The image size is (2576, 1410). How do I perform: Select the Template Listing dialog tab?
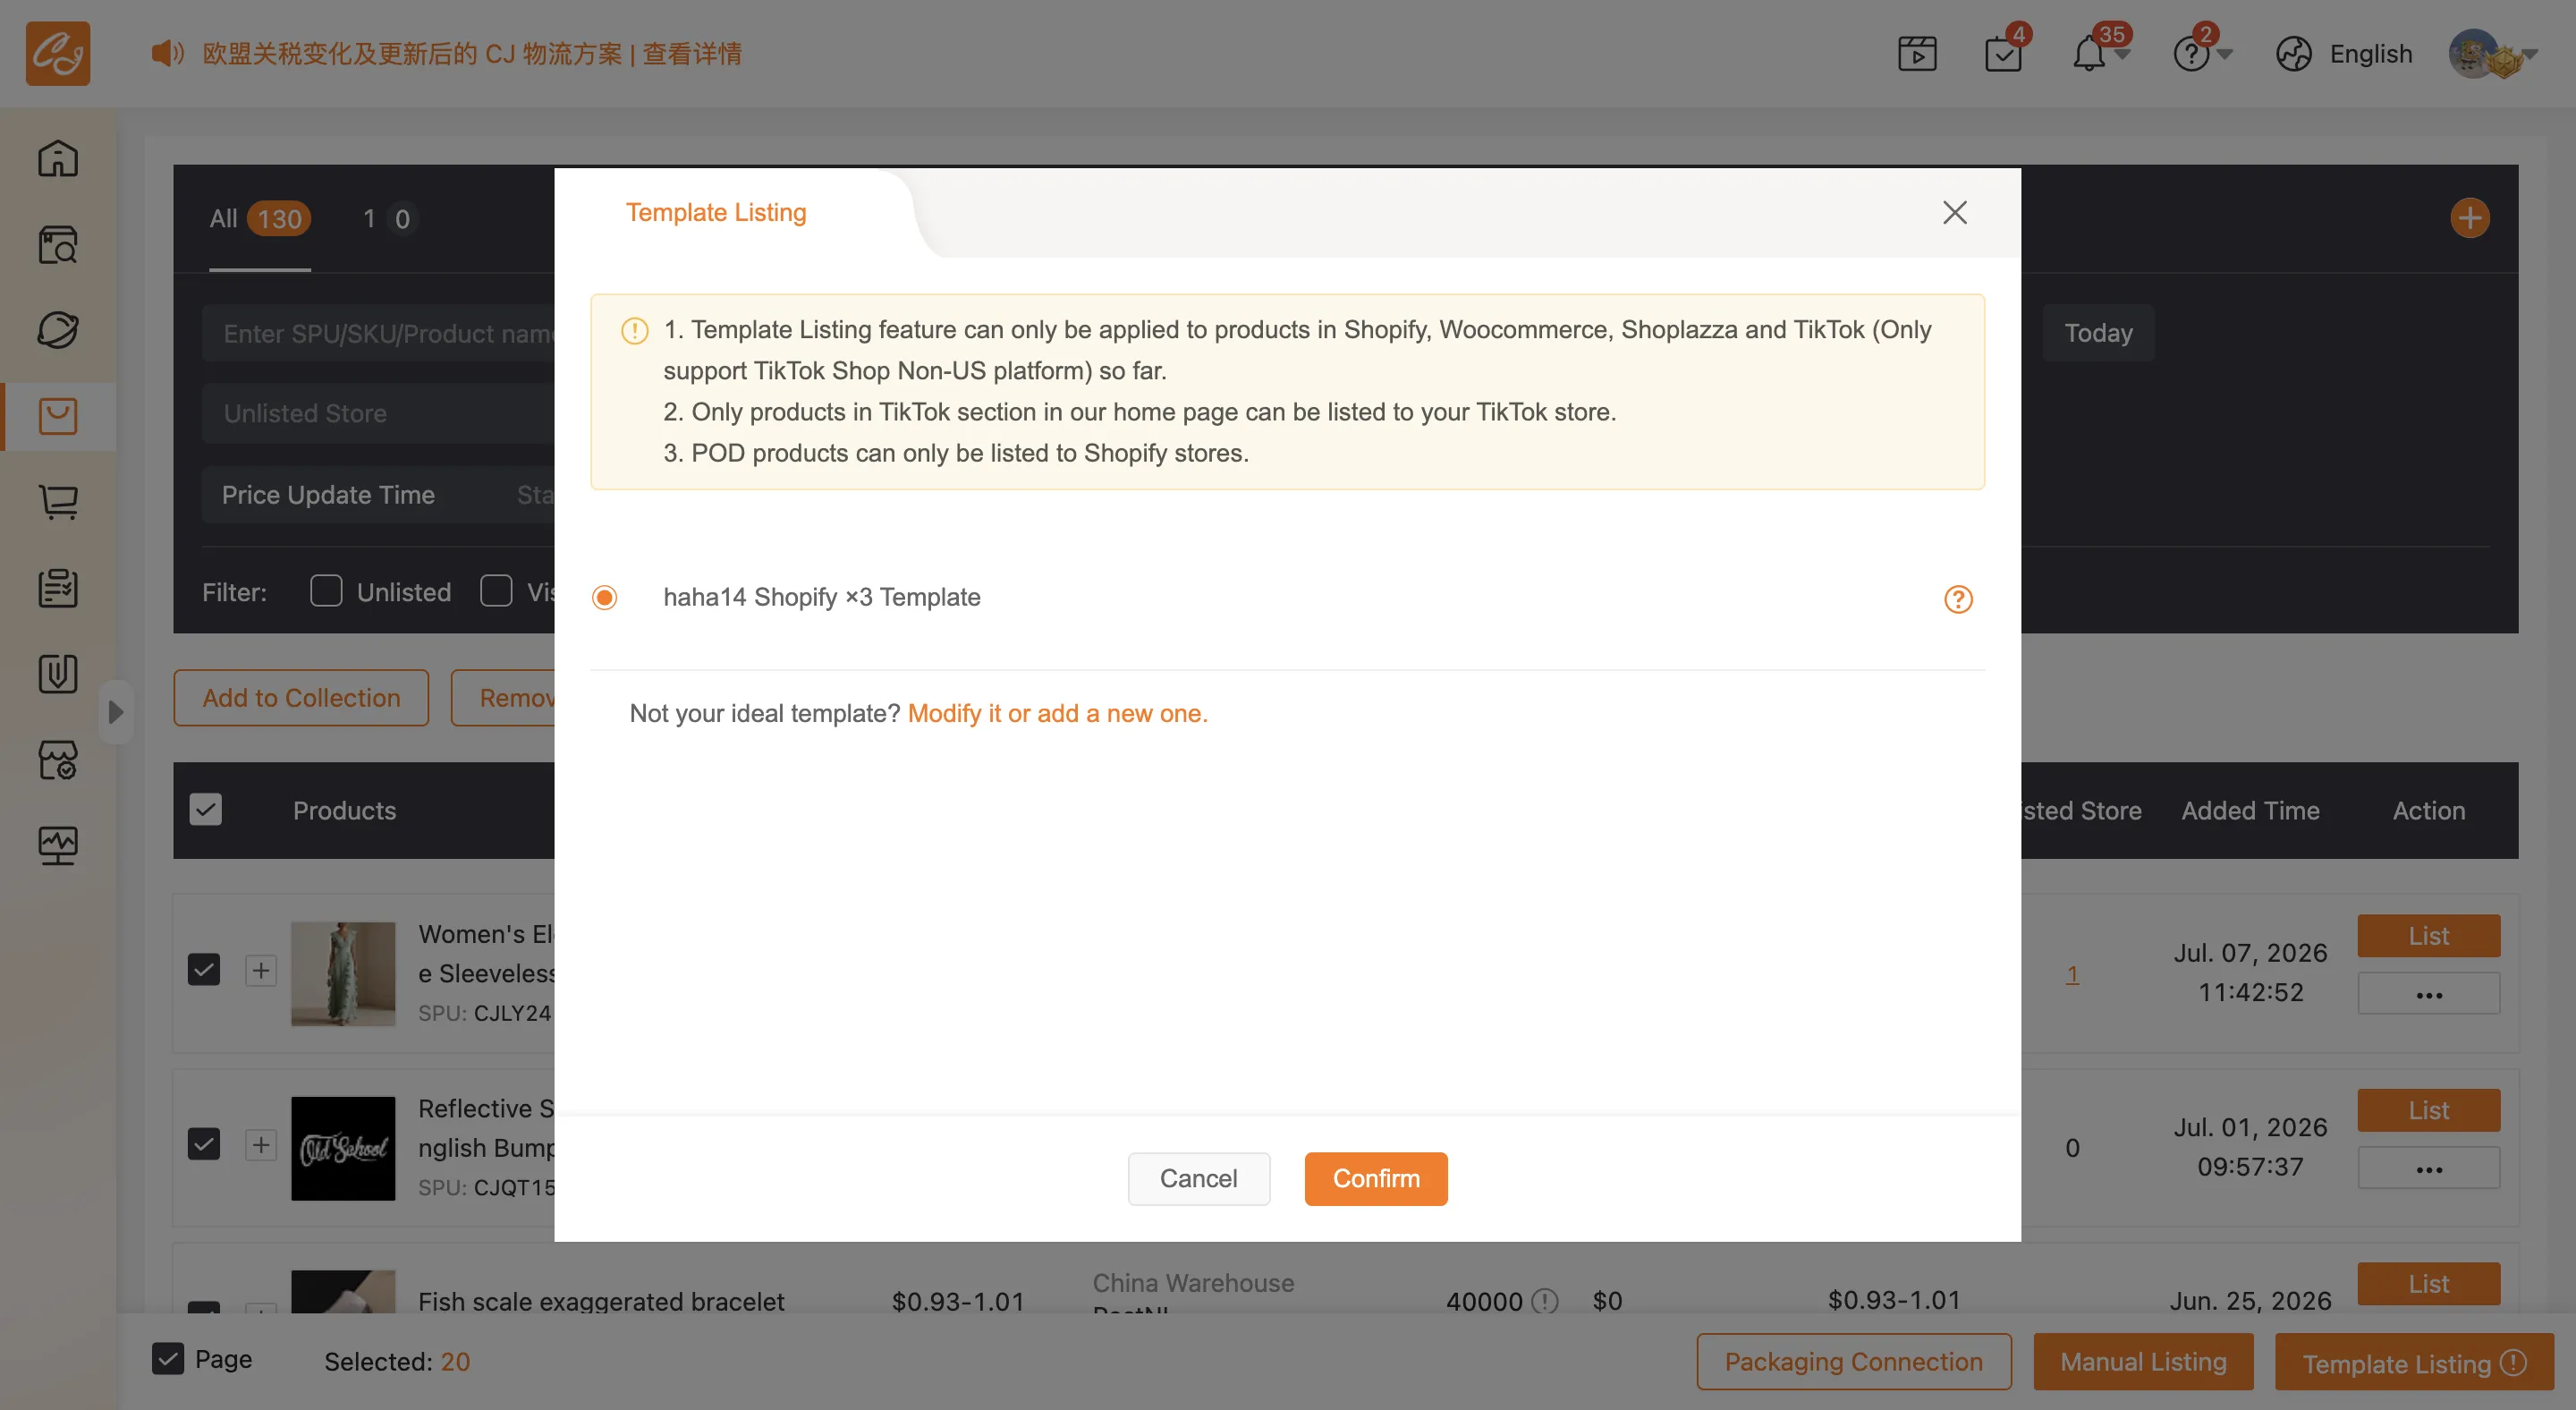(x=715, y=212)
